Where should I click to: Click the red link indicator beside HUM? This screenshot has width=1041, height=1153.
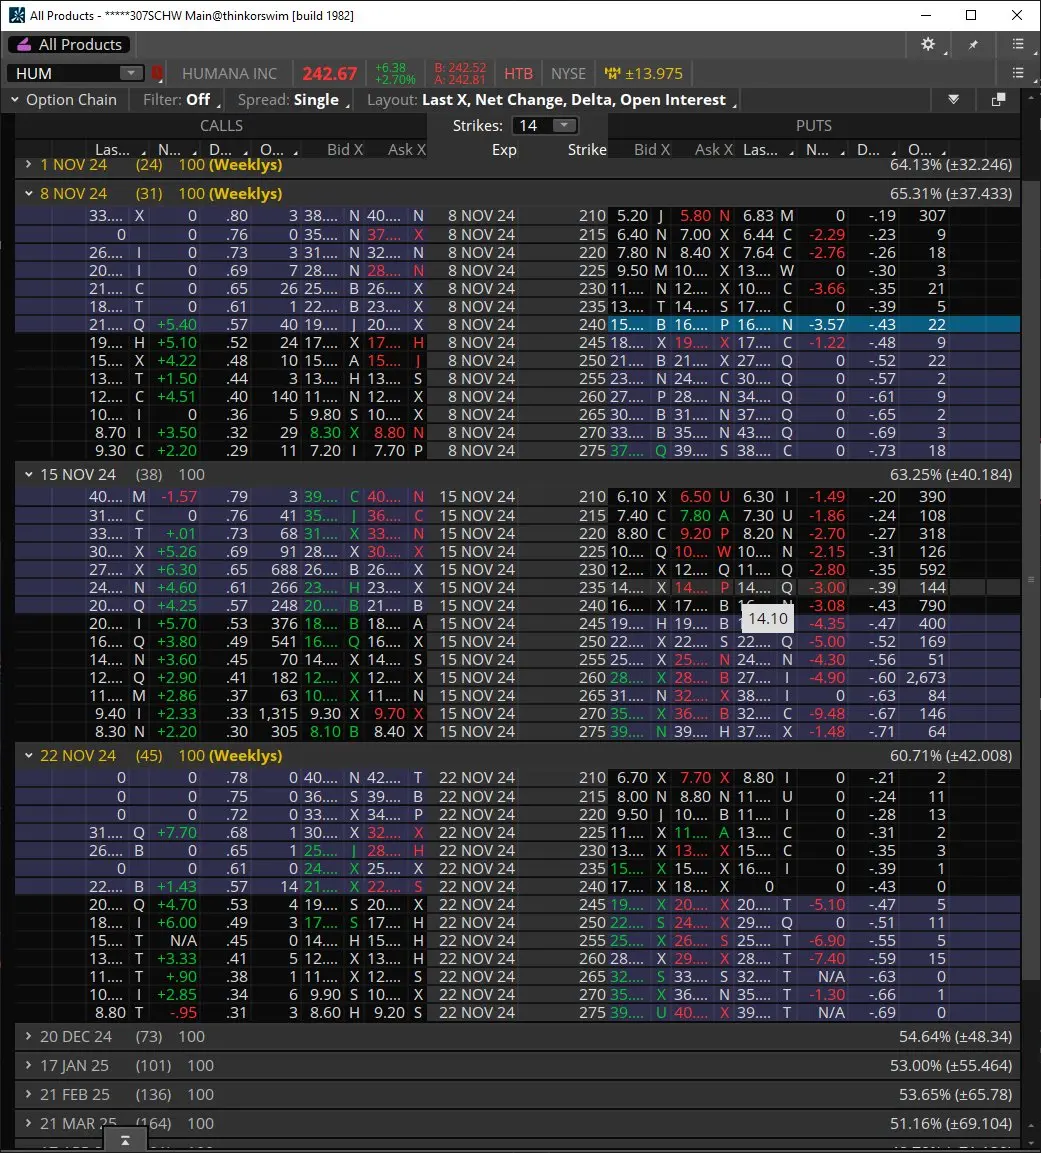pyautogui.click(x=157, y=73)
